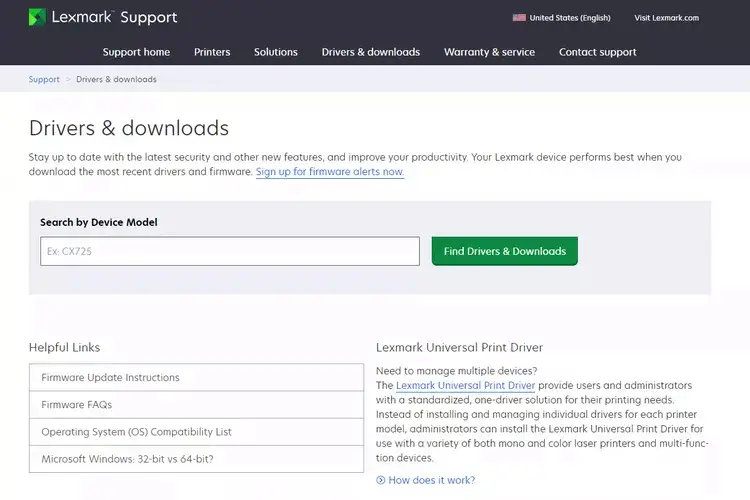The height and width of the screenshot is (500, 750).
Task: Click the green Lexmark logo icon
Action: click(37, 17)
